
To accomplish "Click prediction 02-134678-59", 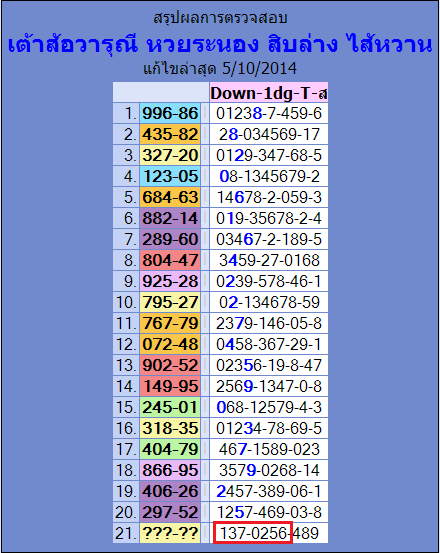I will pyautogui.click(x=269, y=302).
